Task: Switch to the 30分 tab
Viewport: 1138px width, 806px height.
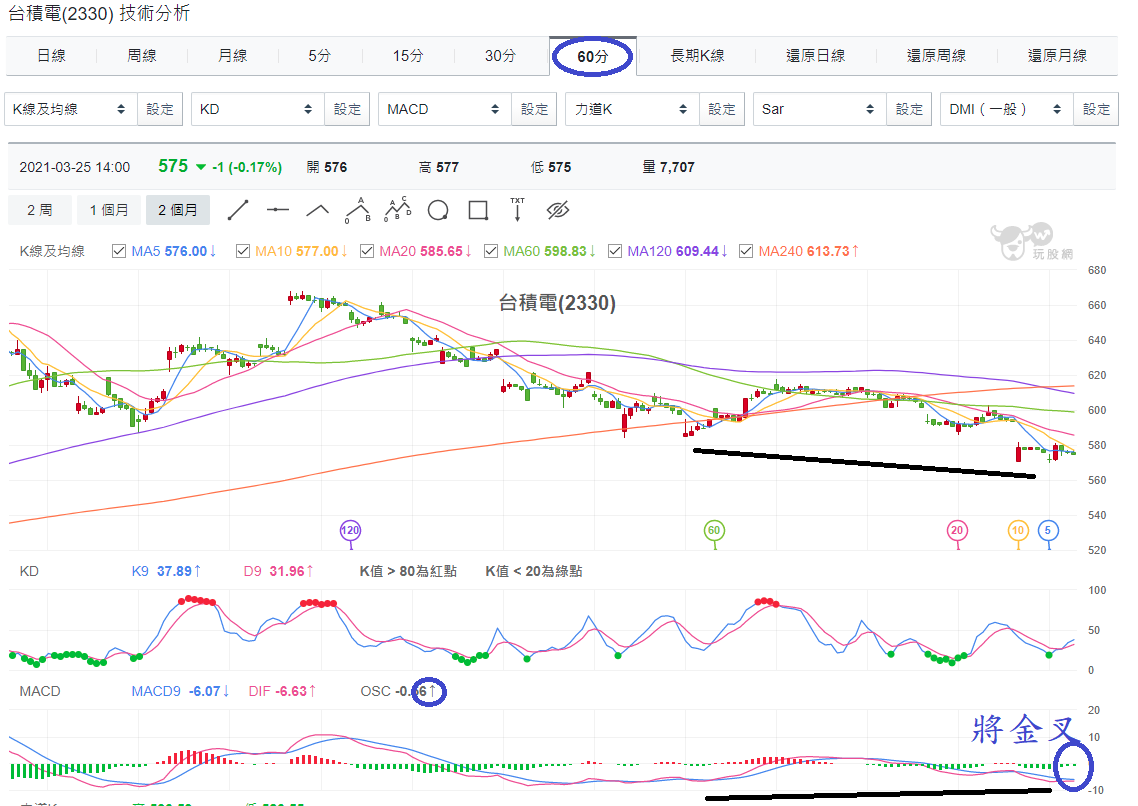Action: coord(501,56)
